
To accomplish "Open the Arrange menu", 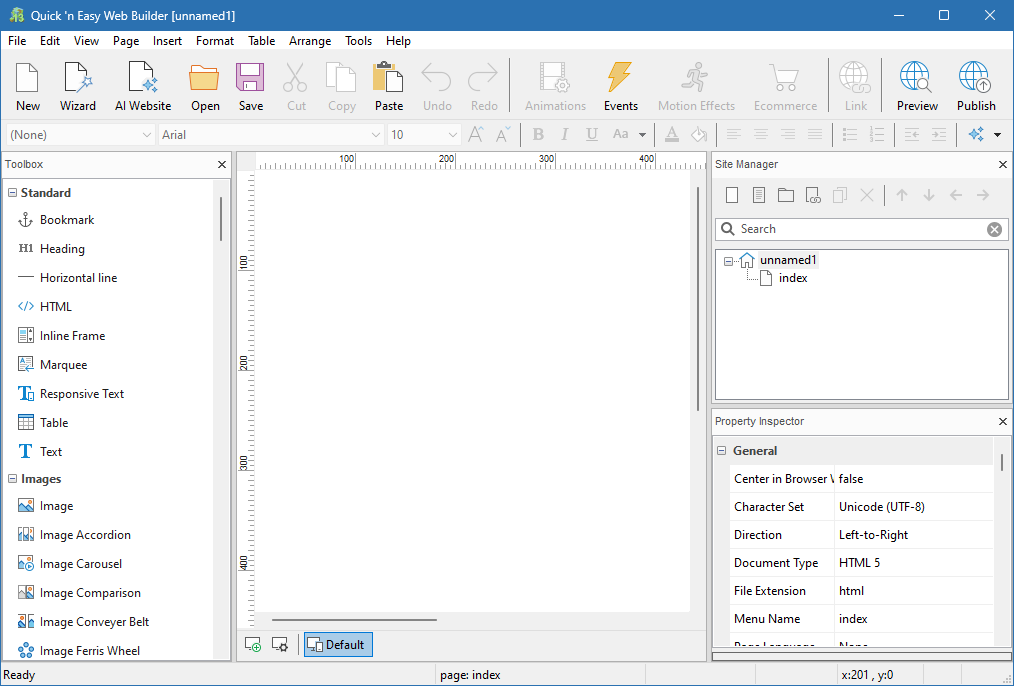I will point(310,41).
